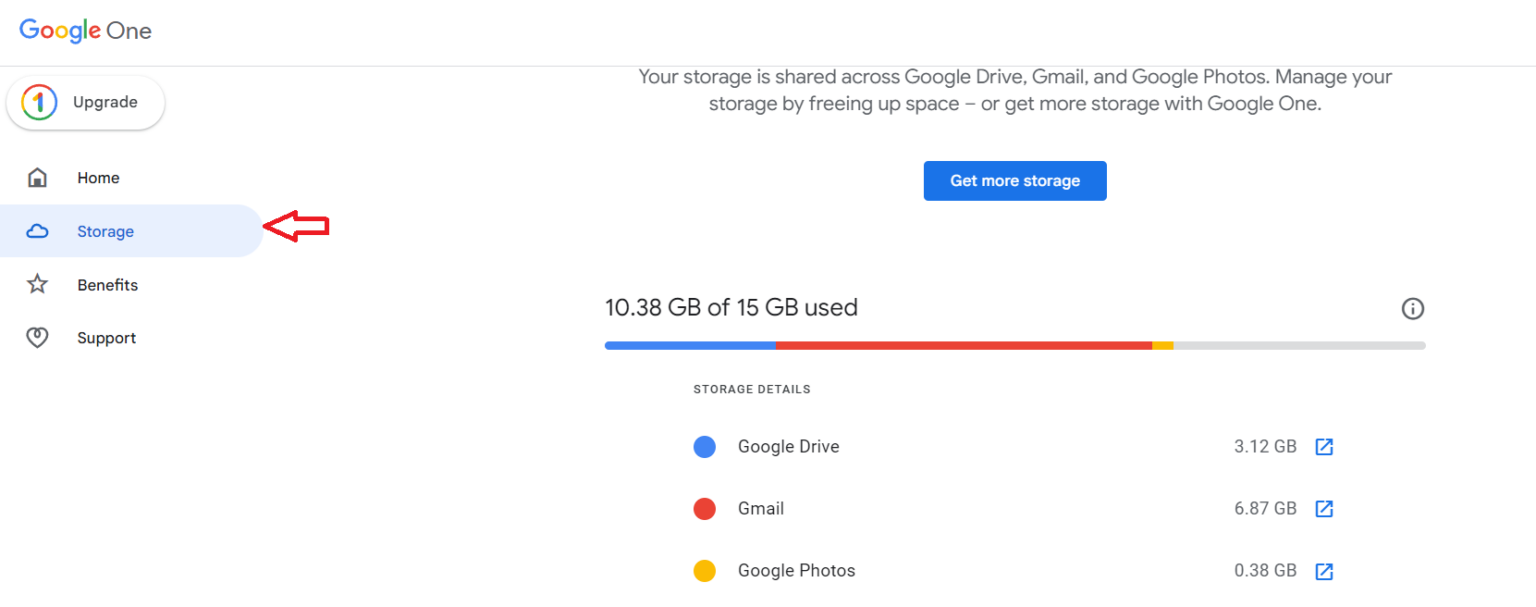The height and width of the screenshot is (607, 1536).
Task: Click the Google Photos yellow dot indicator
Action: coord(705,570)
